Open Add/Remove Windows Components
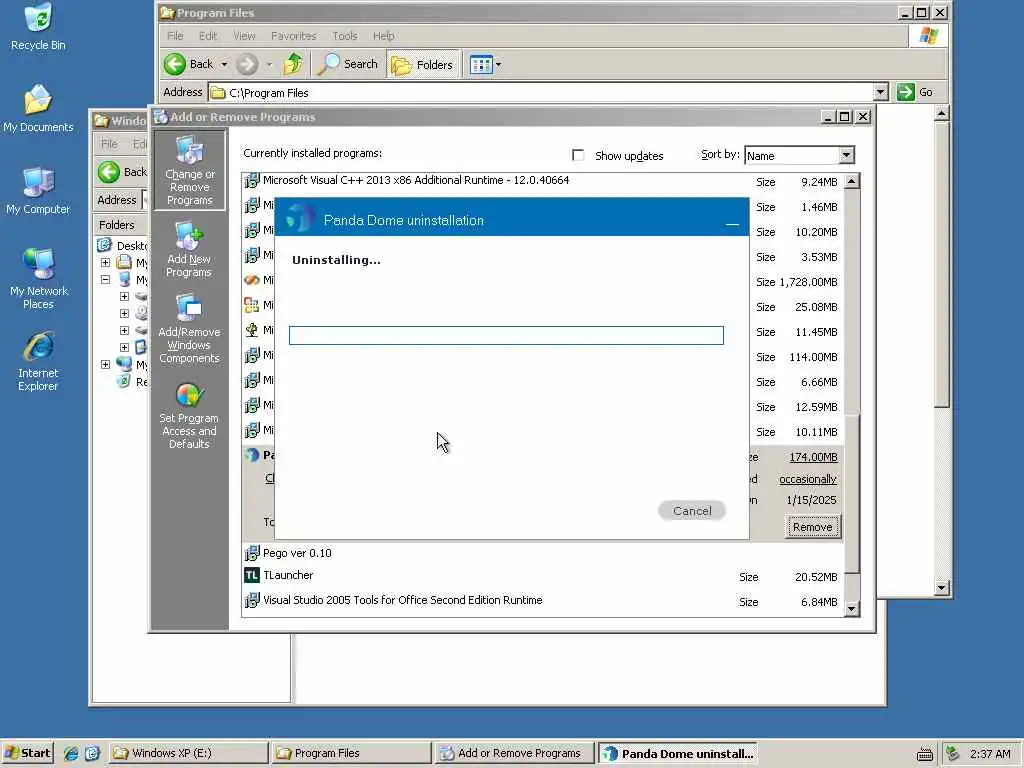 pos(189,328)
